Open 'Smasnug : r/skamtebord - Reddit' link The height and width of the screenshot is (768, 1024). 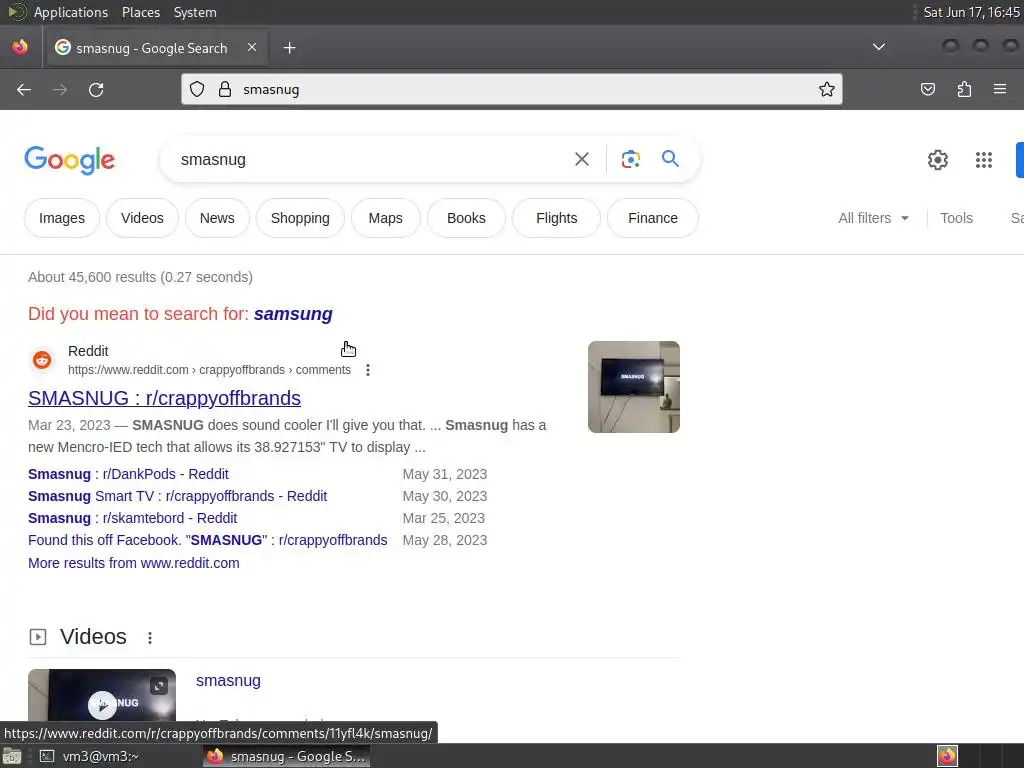[133, 519]
